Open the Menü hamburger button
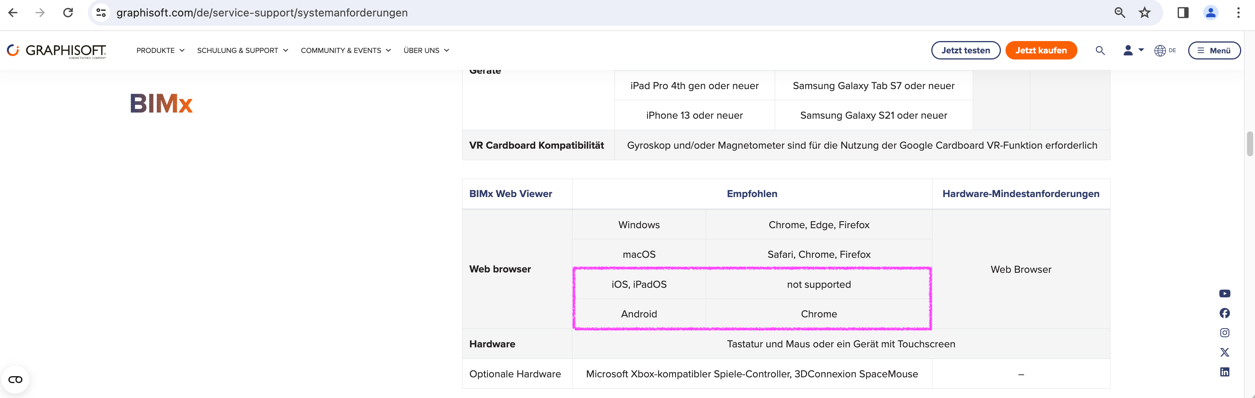 (1214, 50)
